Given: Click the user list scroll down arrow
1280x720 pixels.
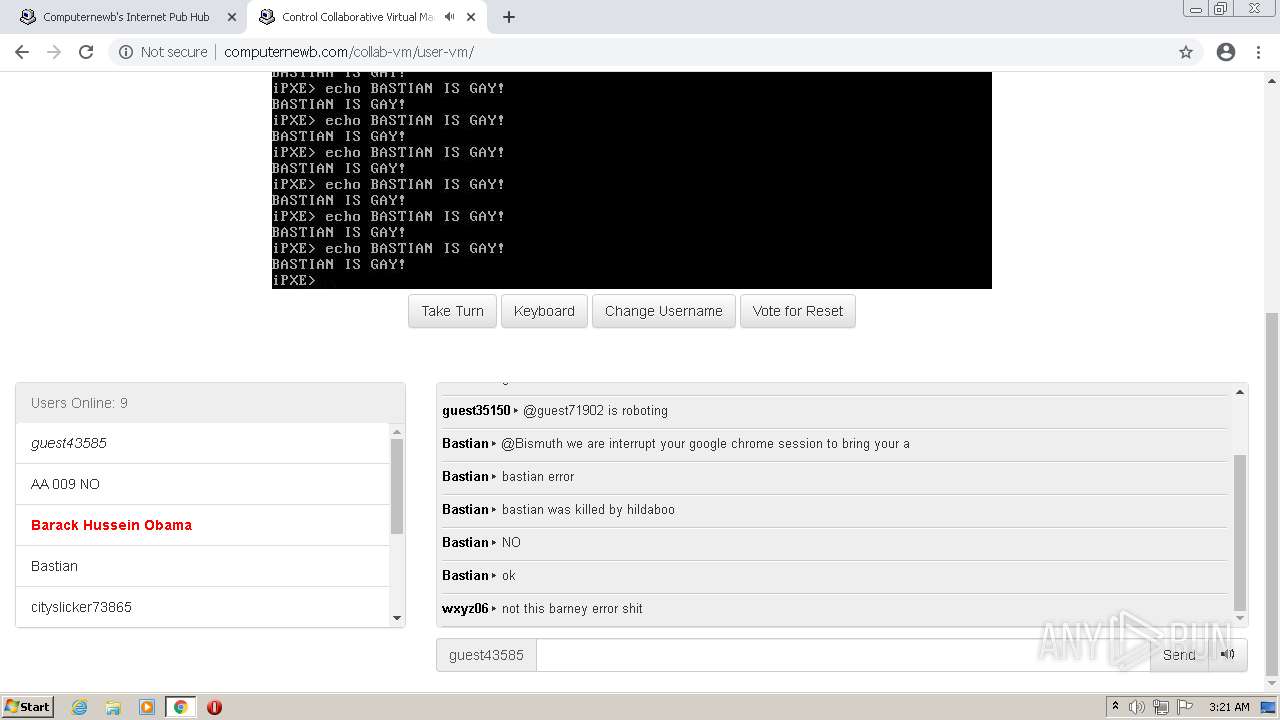Looking at the screenshot, I should (x=397, y=619).
